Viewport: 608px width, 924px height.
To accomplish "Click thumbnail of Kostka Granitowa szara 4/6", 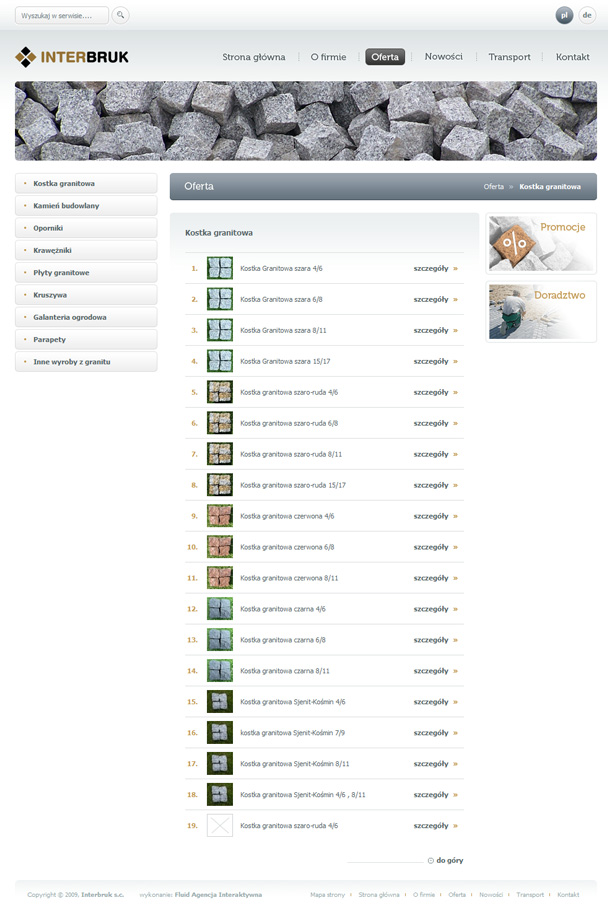I will click(219, 268).
